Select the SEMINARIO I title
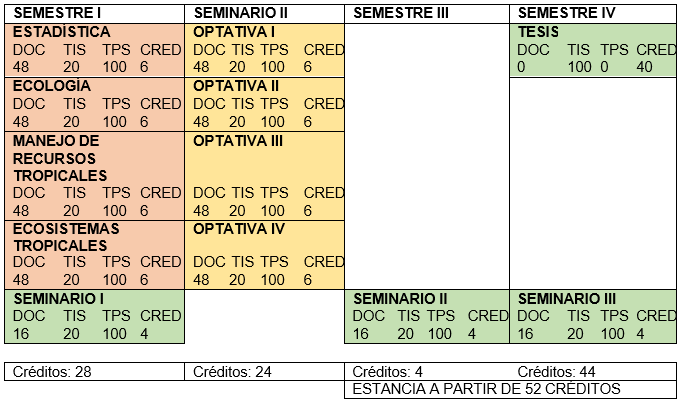 [x=59, y=298]
